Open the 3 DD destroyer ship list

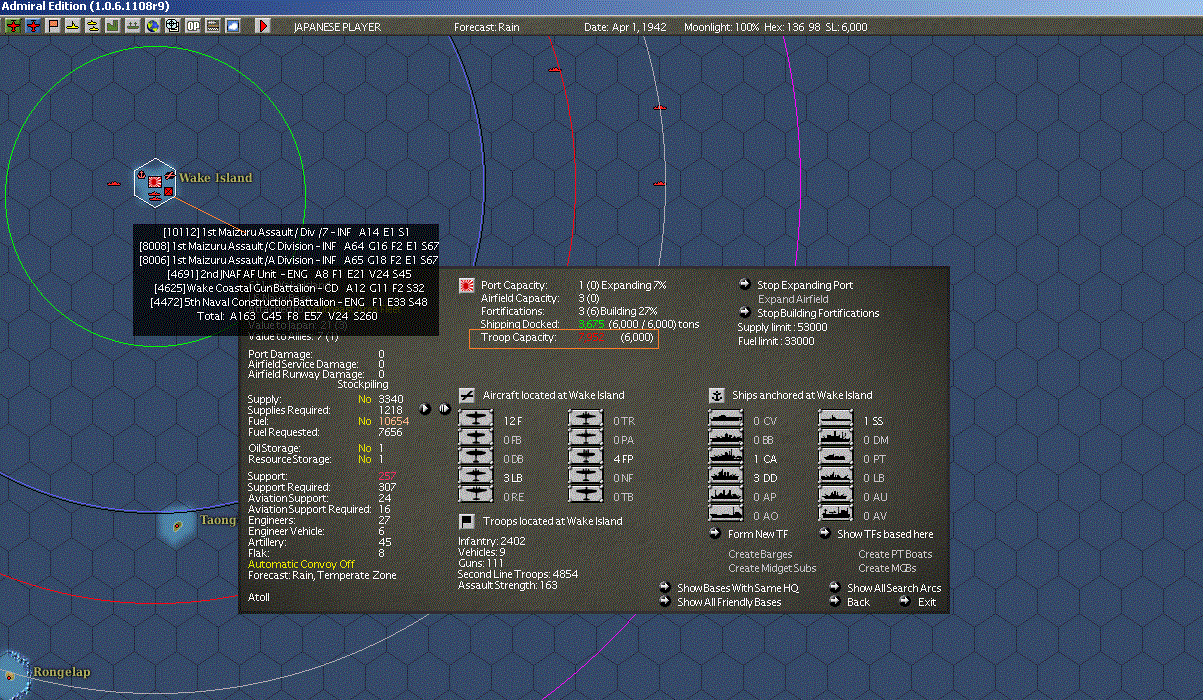726,477
